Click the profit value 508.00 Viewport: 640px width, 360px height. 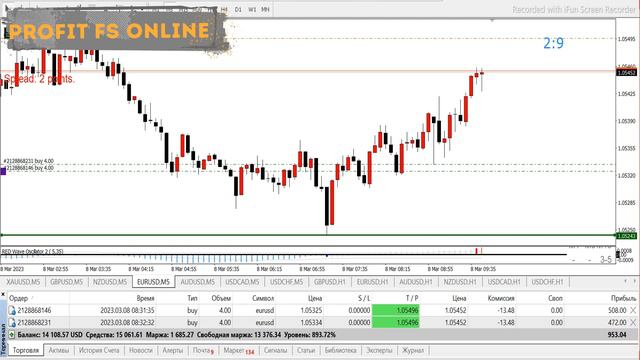[617, 311]
